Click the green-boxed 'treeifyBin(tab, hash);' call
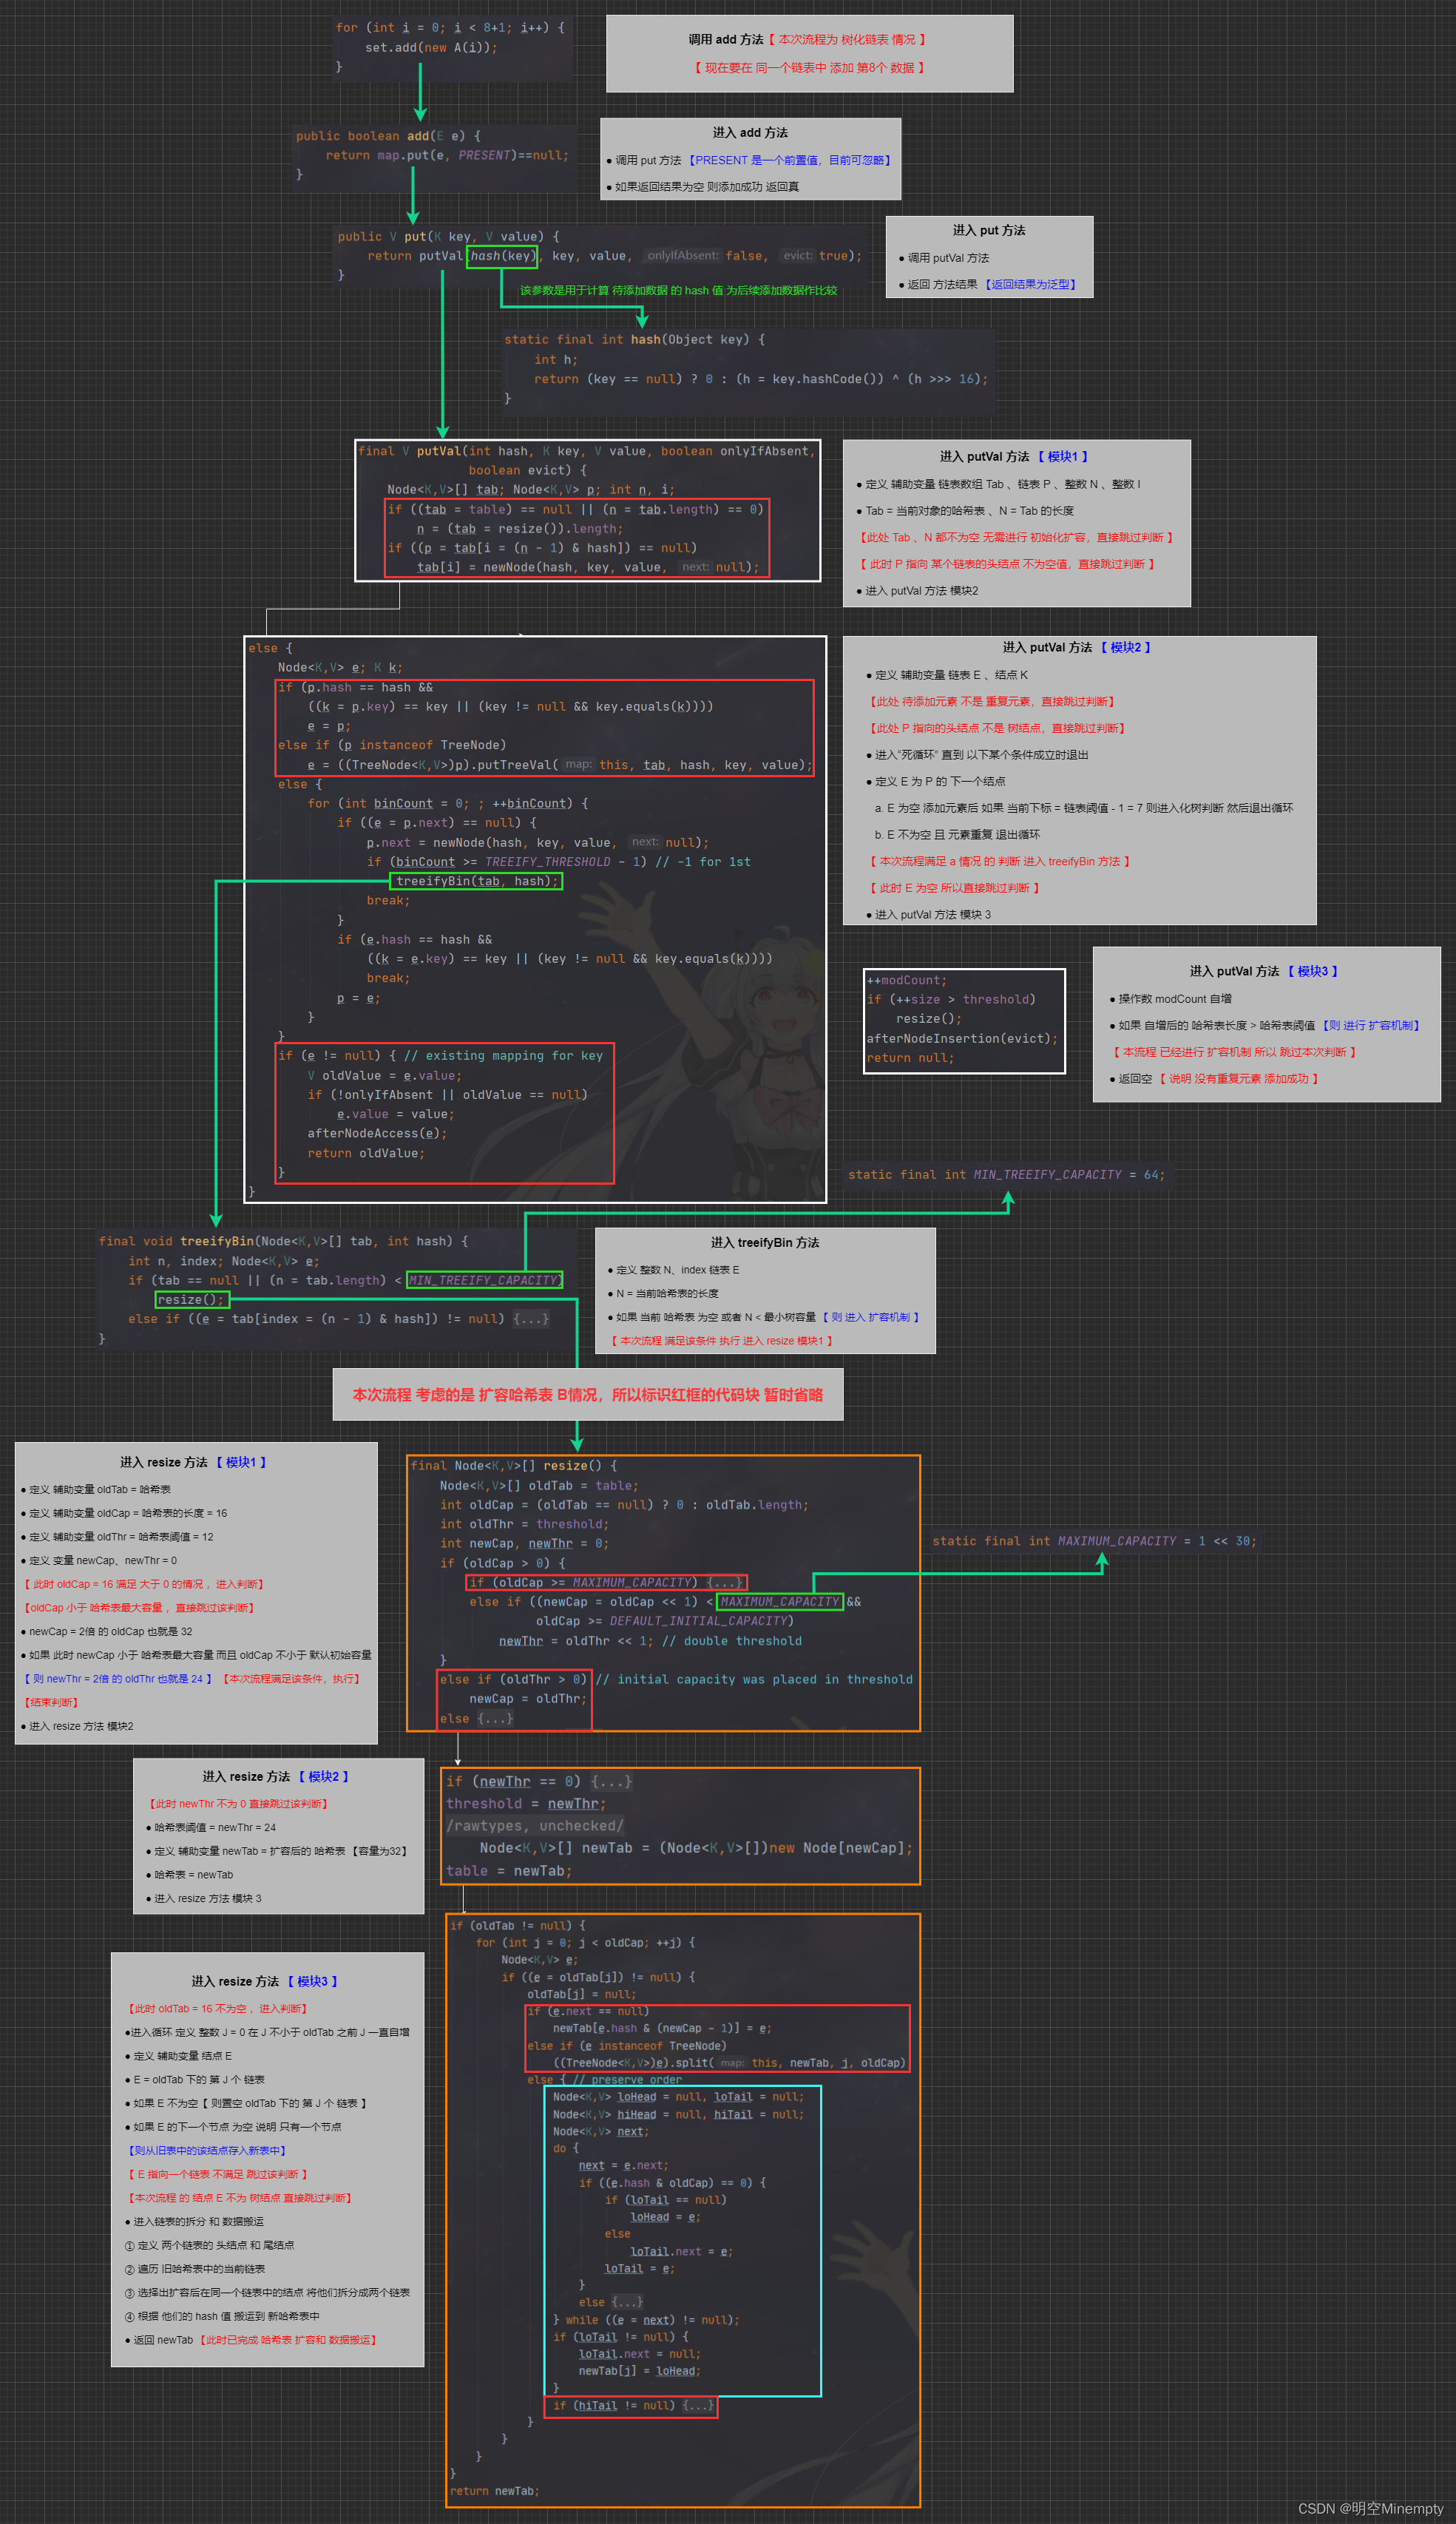Screen dimensions: 1456x2524 [x=476, y=881]
